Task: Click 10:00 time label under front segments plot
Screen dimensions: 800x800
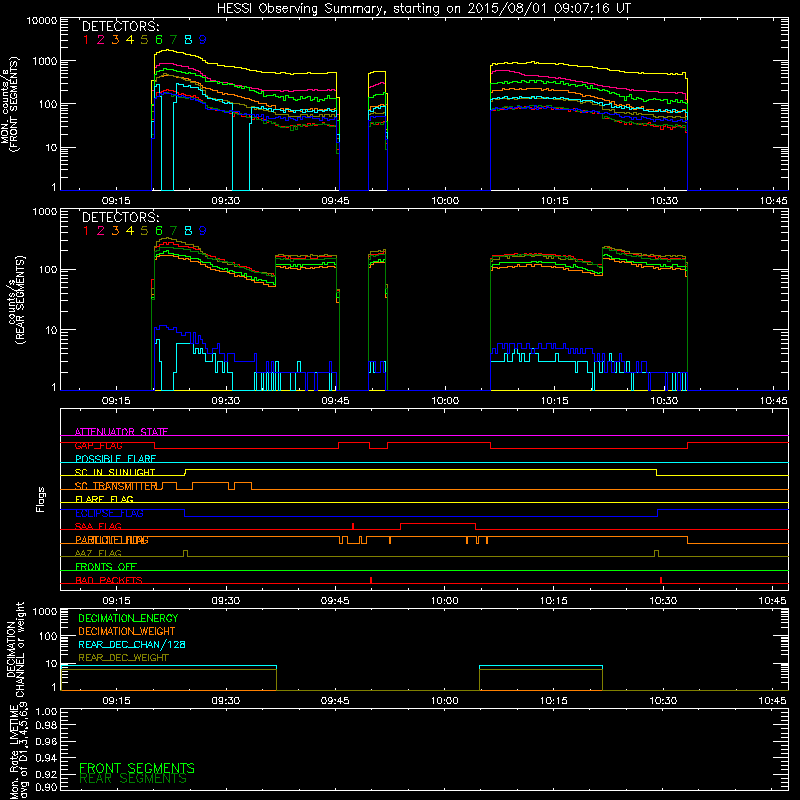Action: pos(445,201)
